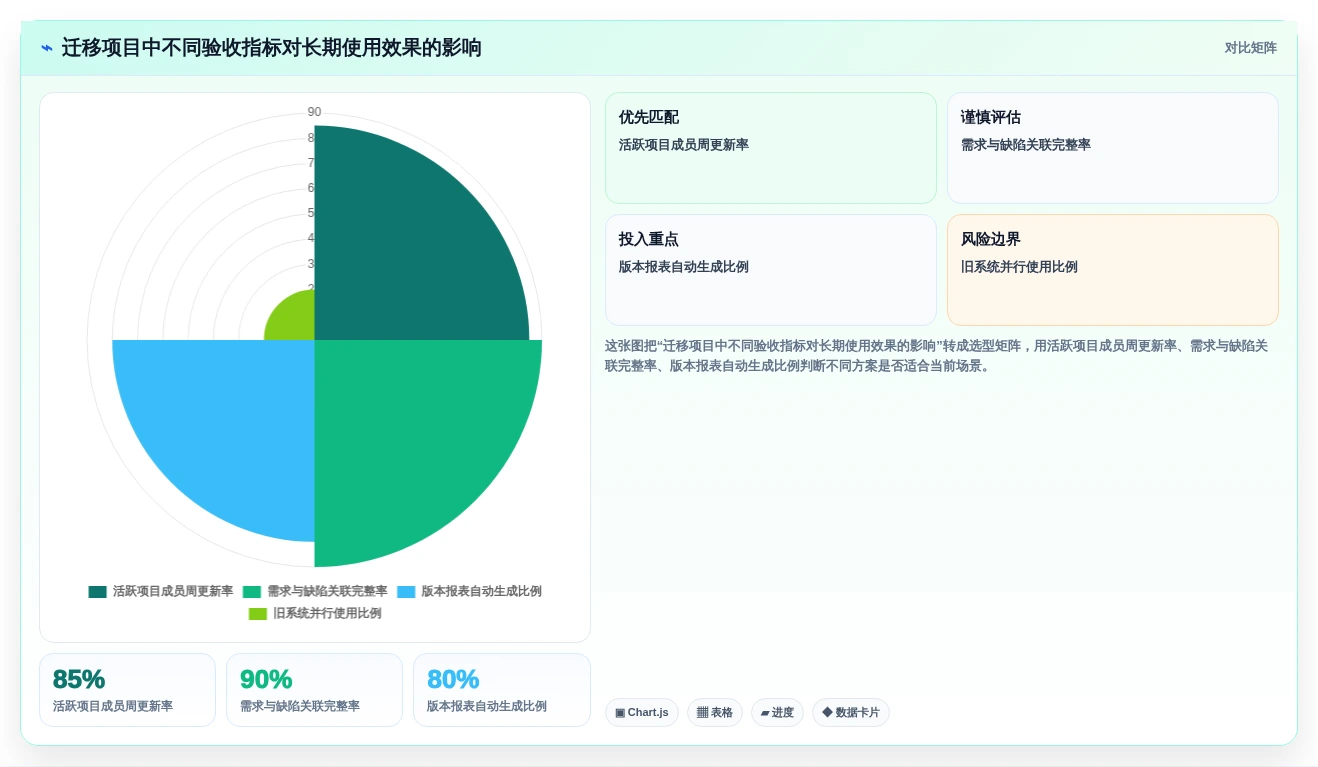The height and width of the screenshot is (767, 1318).
Task: Click the 表格 tag chip
Action: tap(715, 713)
